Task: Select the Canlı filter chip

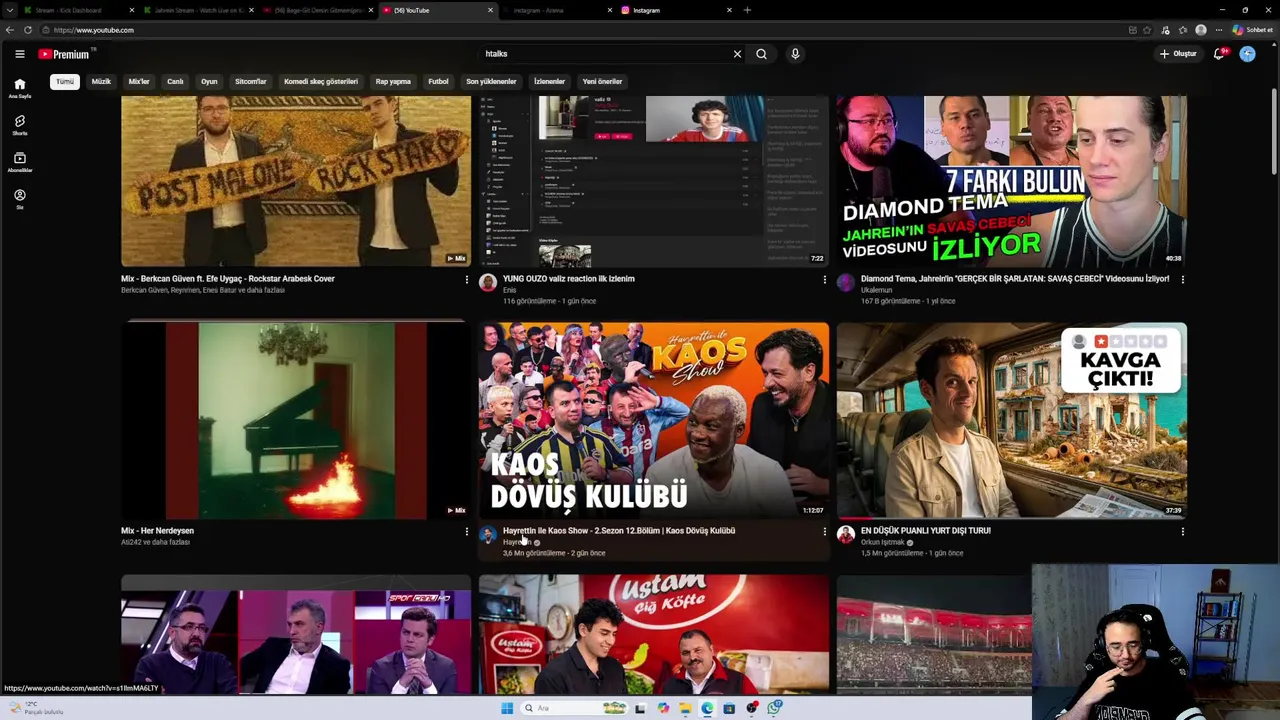Action: (x=175, y=81)
